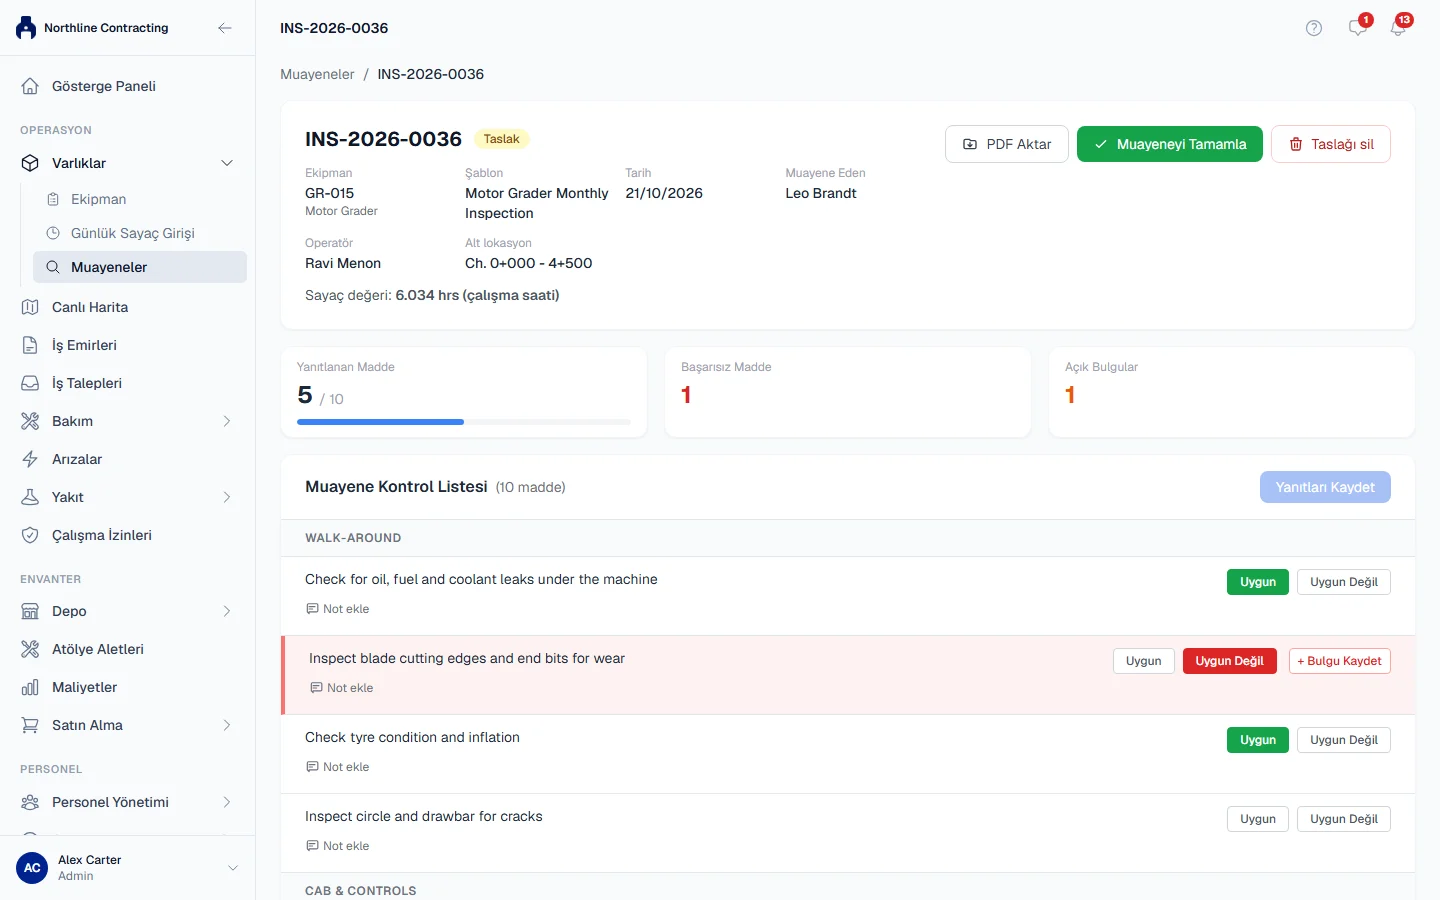Open notifications bell icon
This screenshot has height=900, width=1440.
[x=1398, y=28]
